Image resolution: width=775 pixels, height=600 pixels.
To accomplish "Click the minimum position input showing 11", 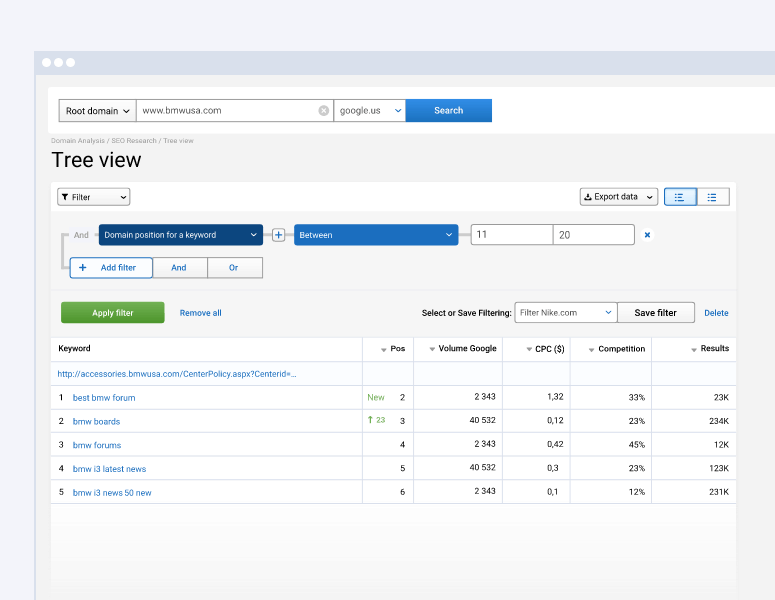I will tap(511, 235).
